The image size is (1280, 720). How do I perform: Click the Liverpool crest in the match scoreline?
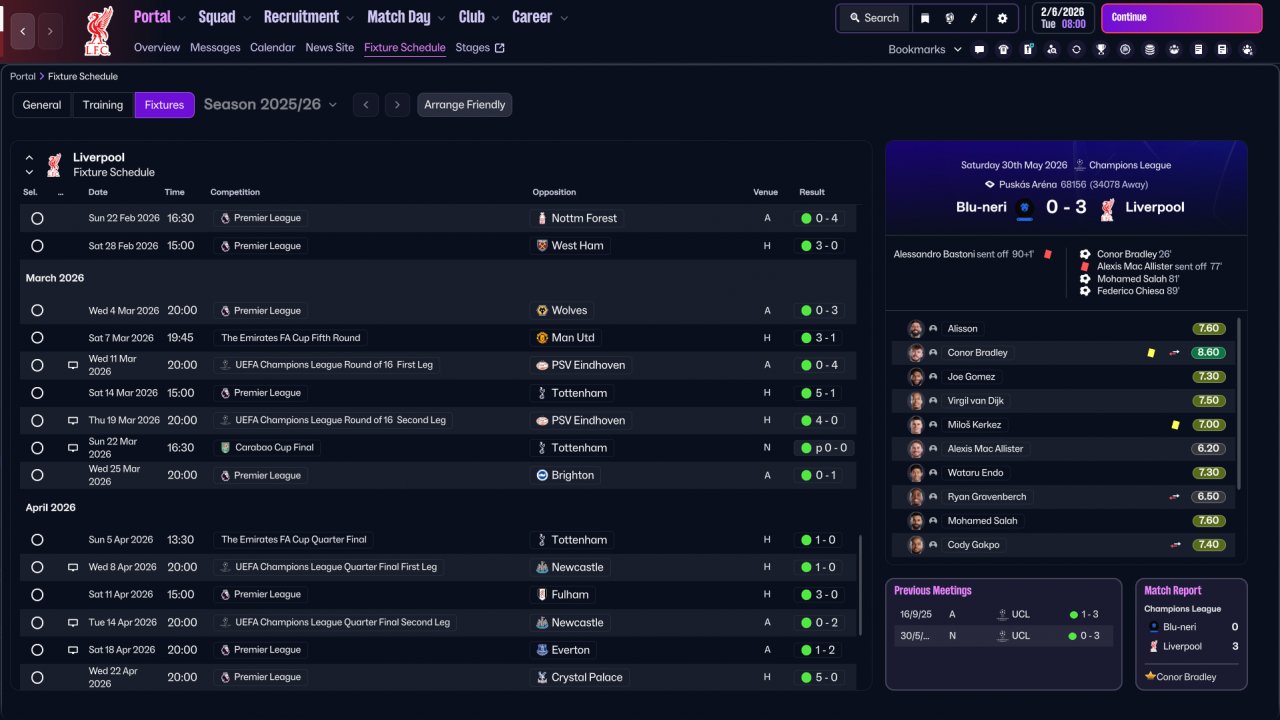[1107, 208]
